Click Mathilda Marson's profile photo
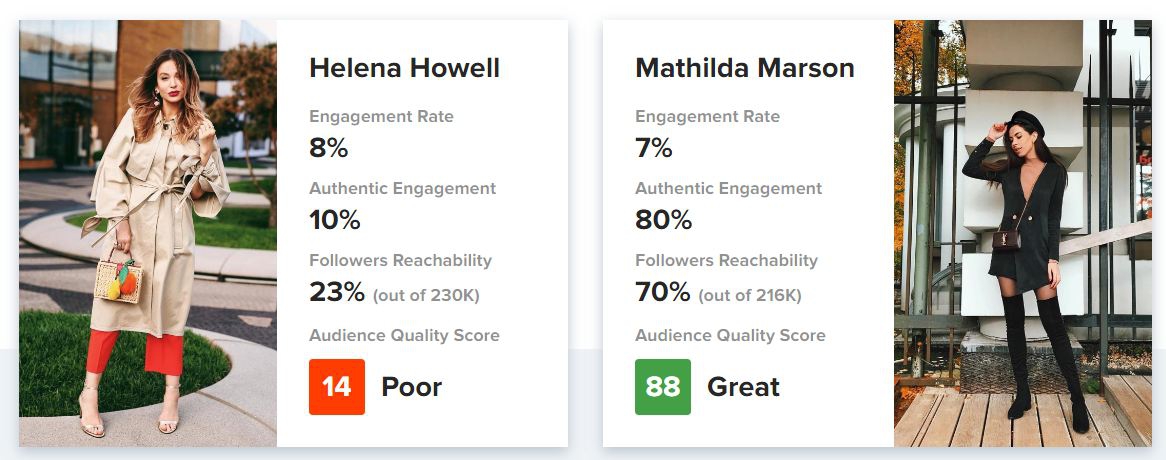The width and height of the screenshot is (1166, 460). 1022,233
